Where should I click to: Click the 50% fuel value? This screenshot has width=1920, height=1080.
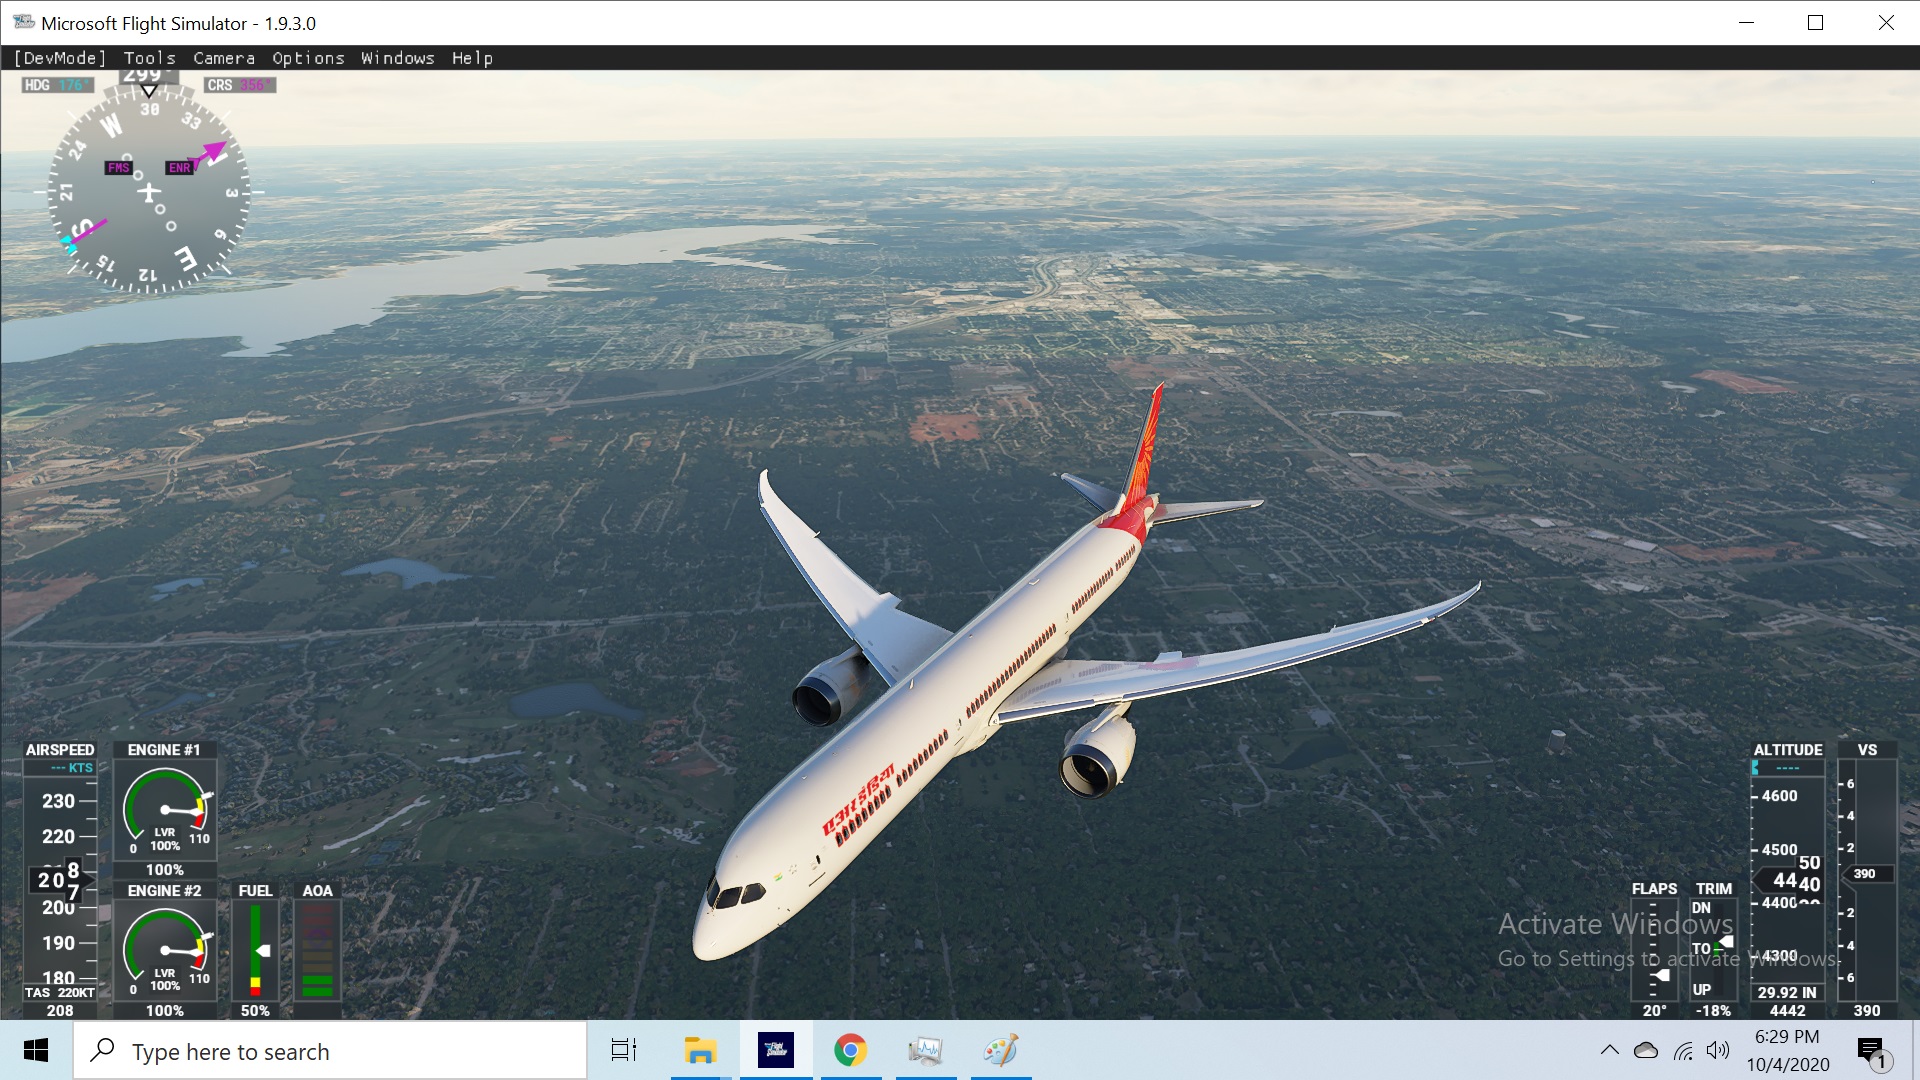[x=255, y=1011]
